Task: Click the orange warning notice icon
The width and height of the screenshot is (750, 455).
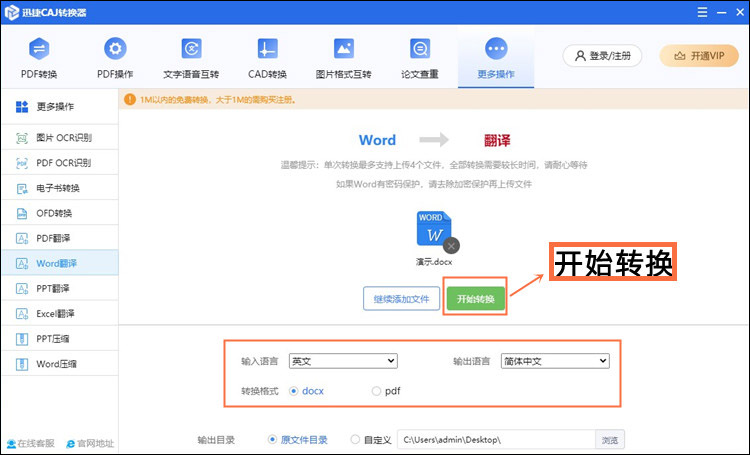Action: [130, 100]
